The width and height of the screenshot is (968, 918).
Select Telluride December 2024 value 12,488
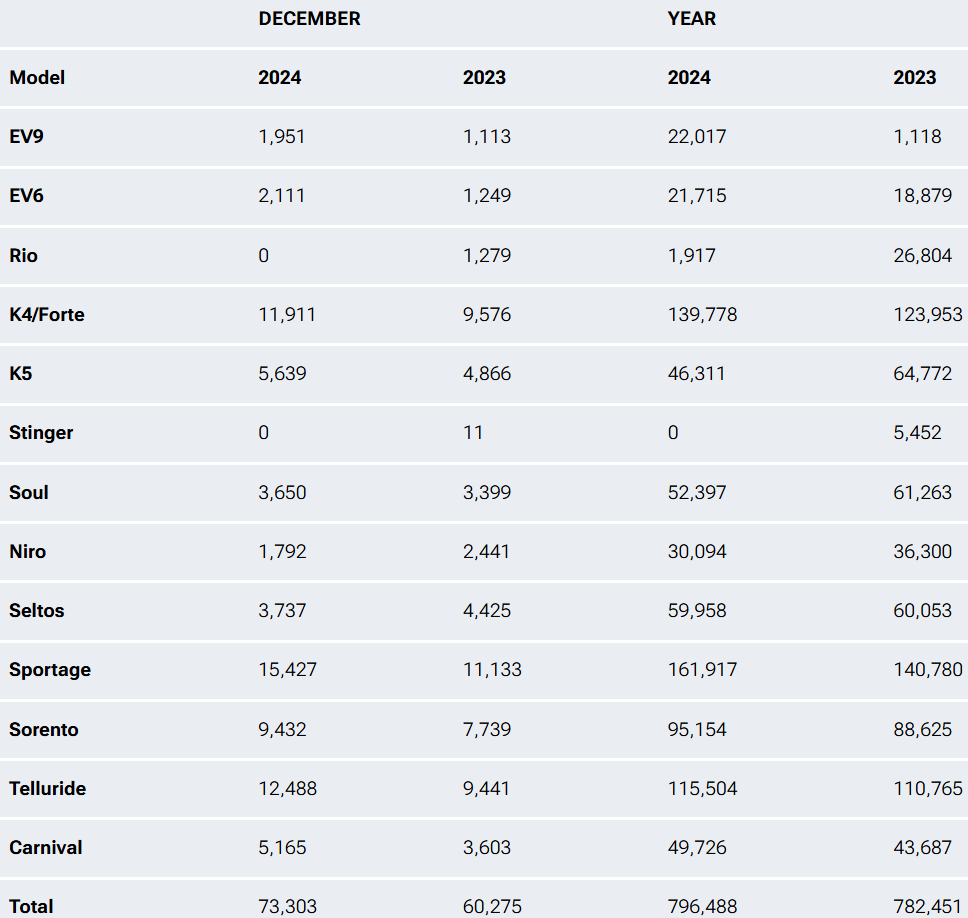(287, 789)
